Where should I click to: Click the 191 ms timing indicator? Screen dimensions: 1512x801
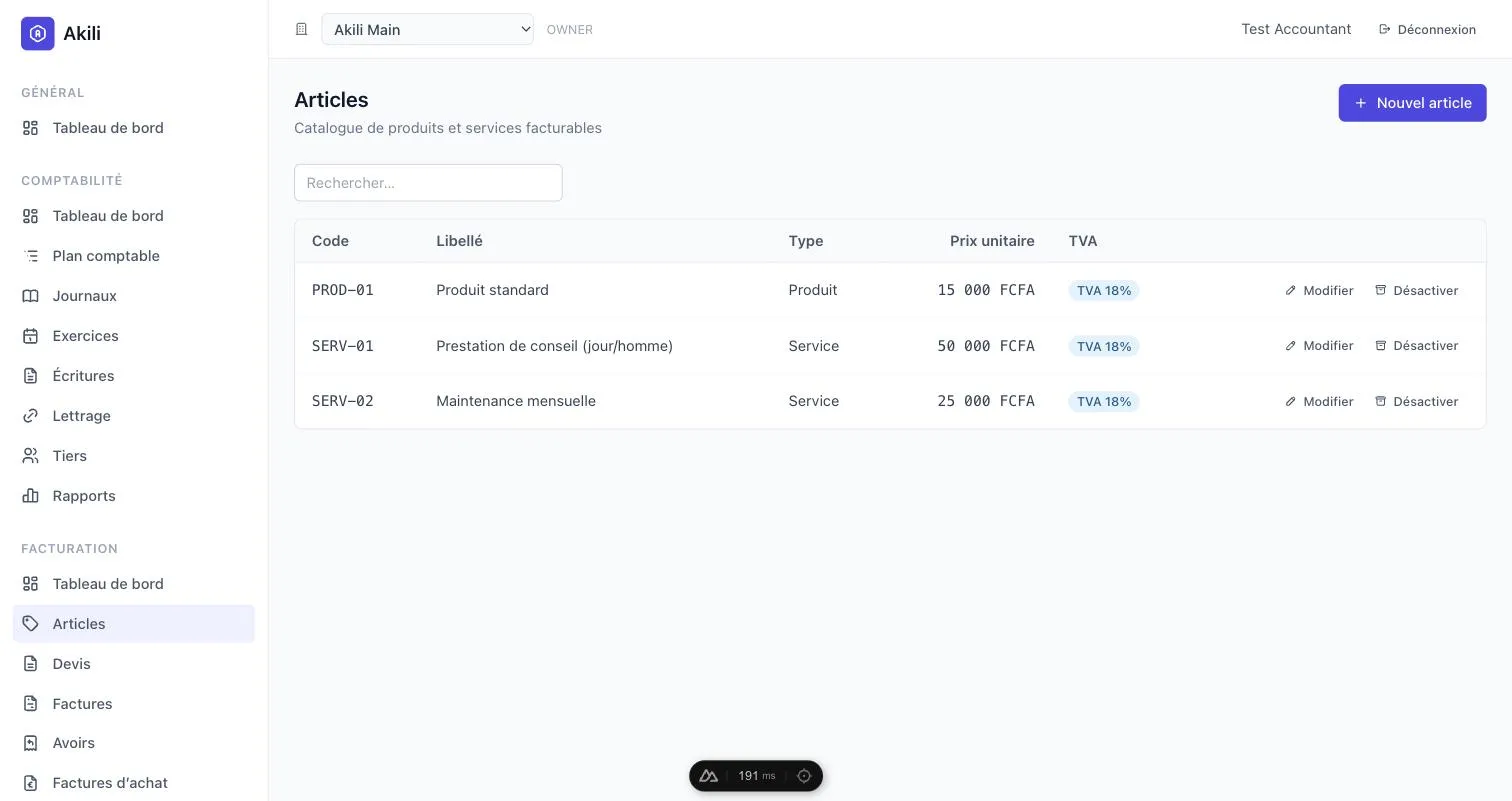click(x=757, y=776)
